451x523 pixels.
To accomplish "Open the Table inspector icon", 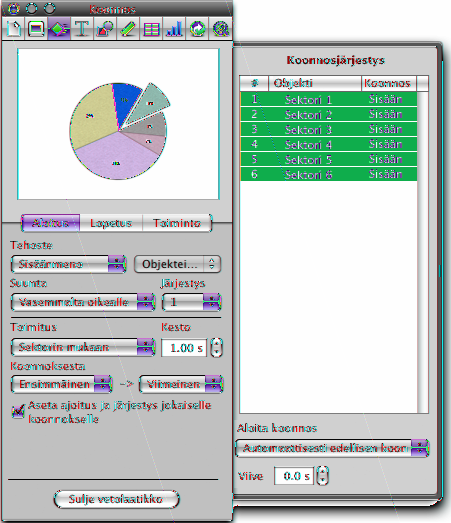I will tap(151, 29).
